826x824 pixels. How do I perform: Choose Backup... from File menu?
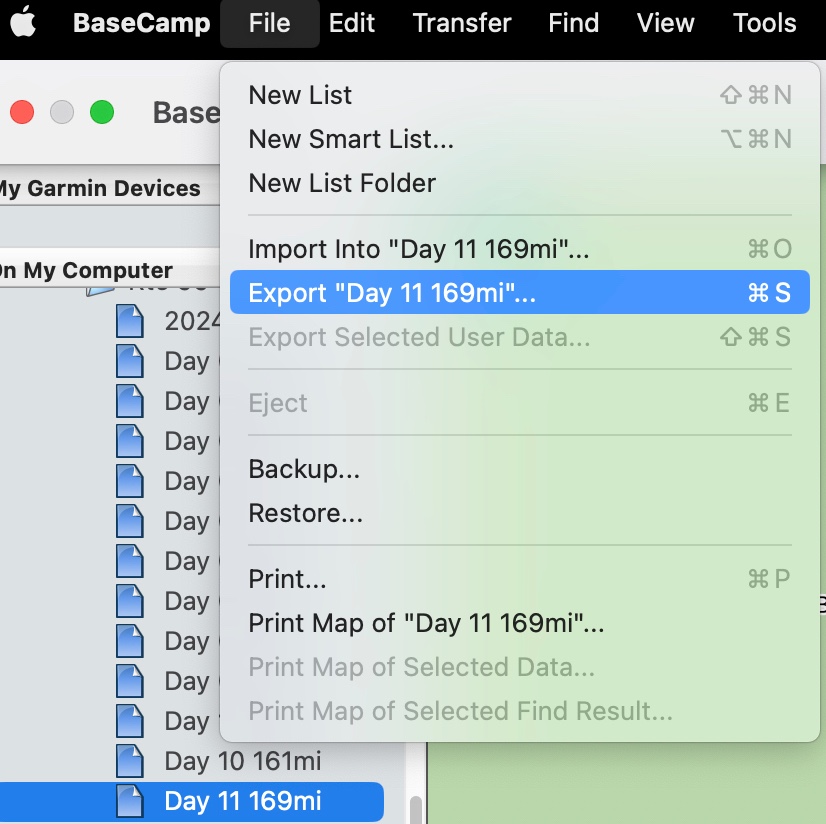tap(519, 469)
